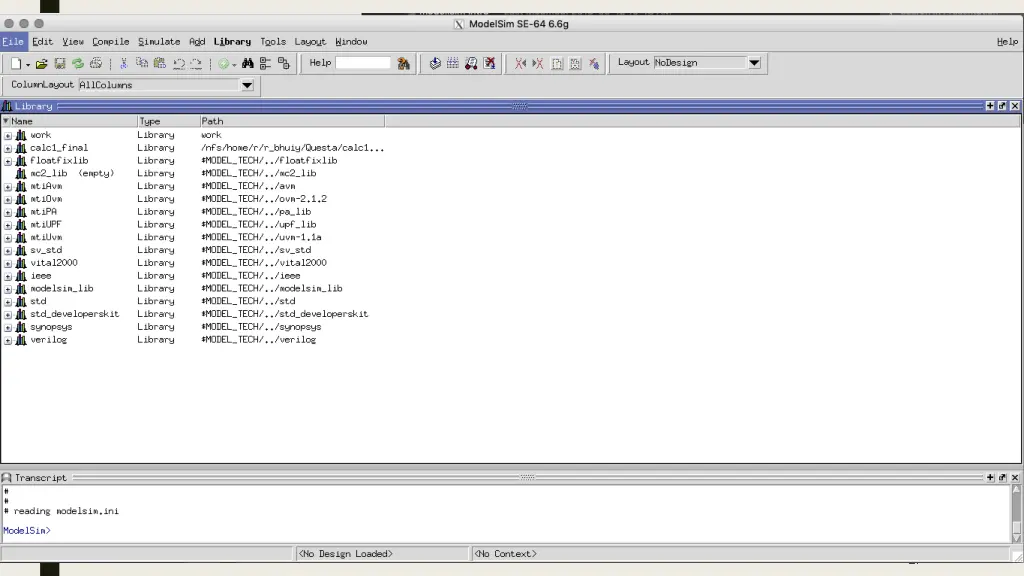Click the Print toolbar icon

96,63
